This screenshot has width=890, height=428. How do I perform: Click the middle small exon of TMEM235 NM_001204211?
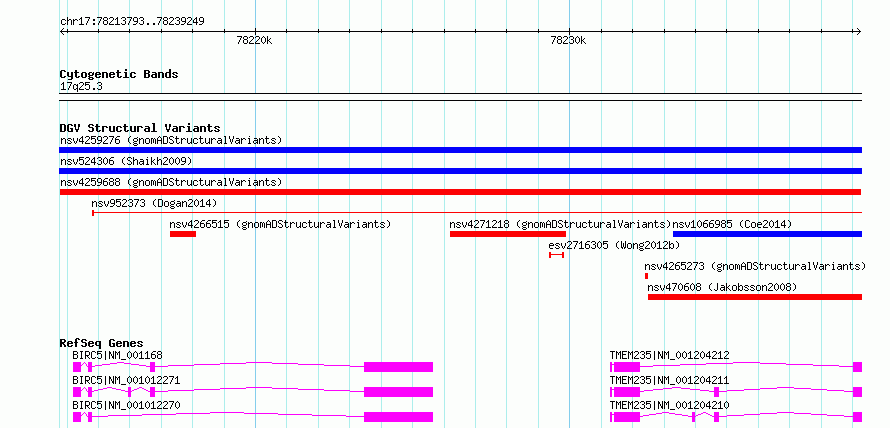716,392
